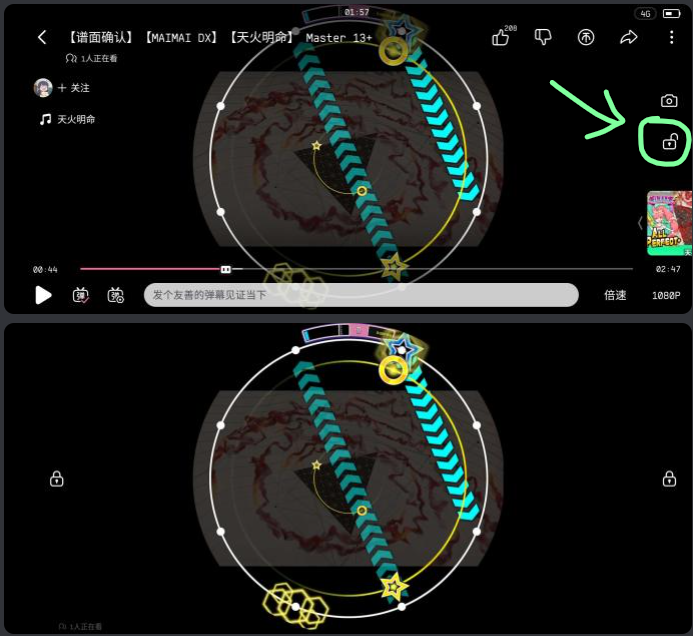The width and height of the screenshot is (693, 636).
Task: Click the danmaku comment input field
Action: click(360, 295)
